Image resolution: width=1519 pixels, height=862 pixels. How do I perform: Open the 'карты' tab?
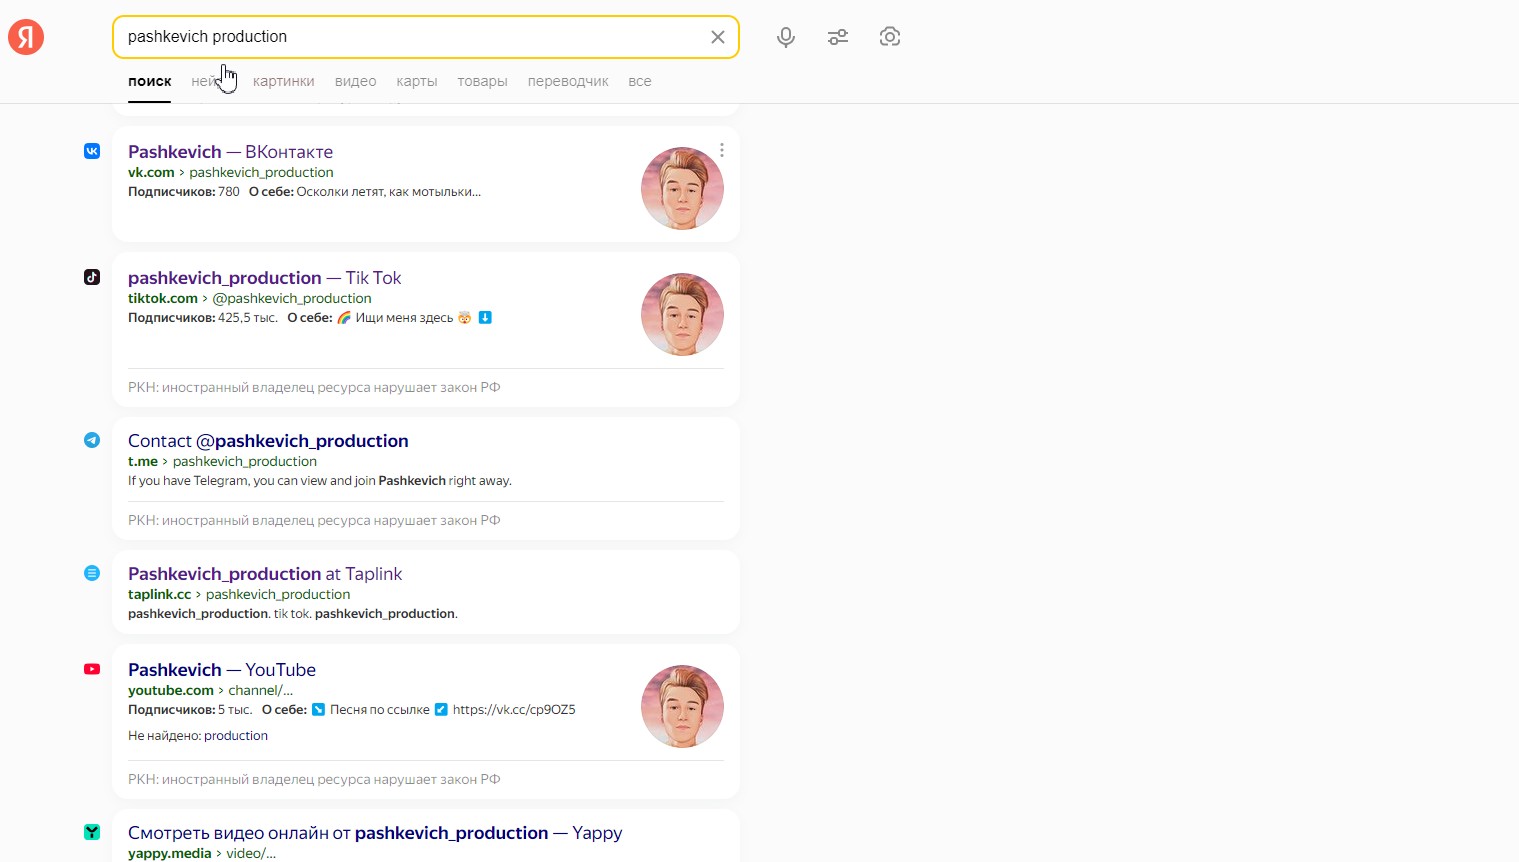click(x=417, y=81)
